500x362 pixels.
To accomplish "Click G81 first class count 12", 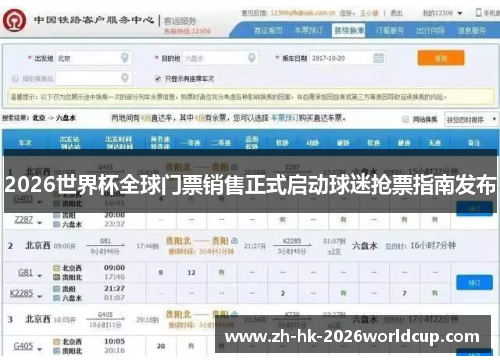I will point(191,273).
